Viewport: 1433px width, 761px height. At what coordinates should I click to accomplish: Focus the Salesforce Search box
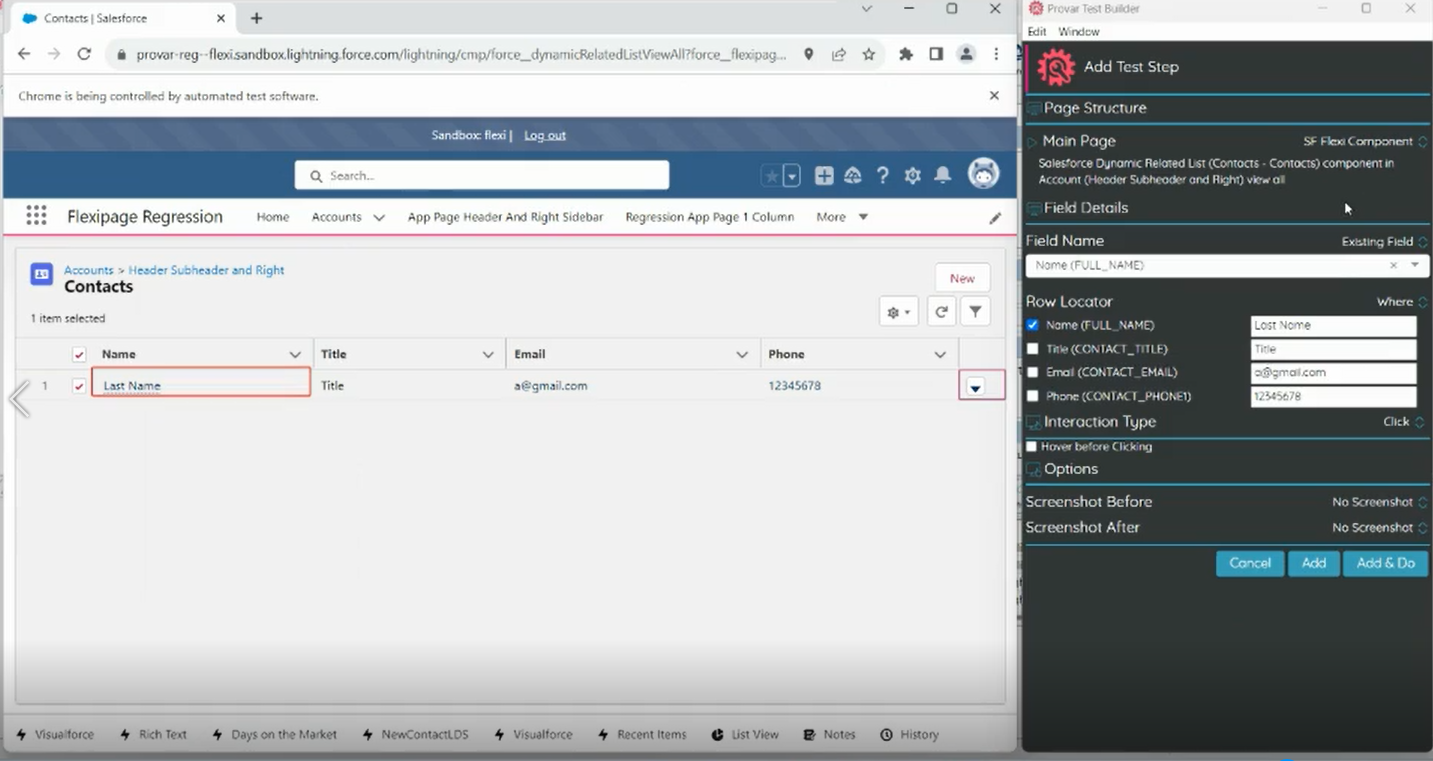(482, 175)
